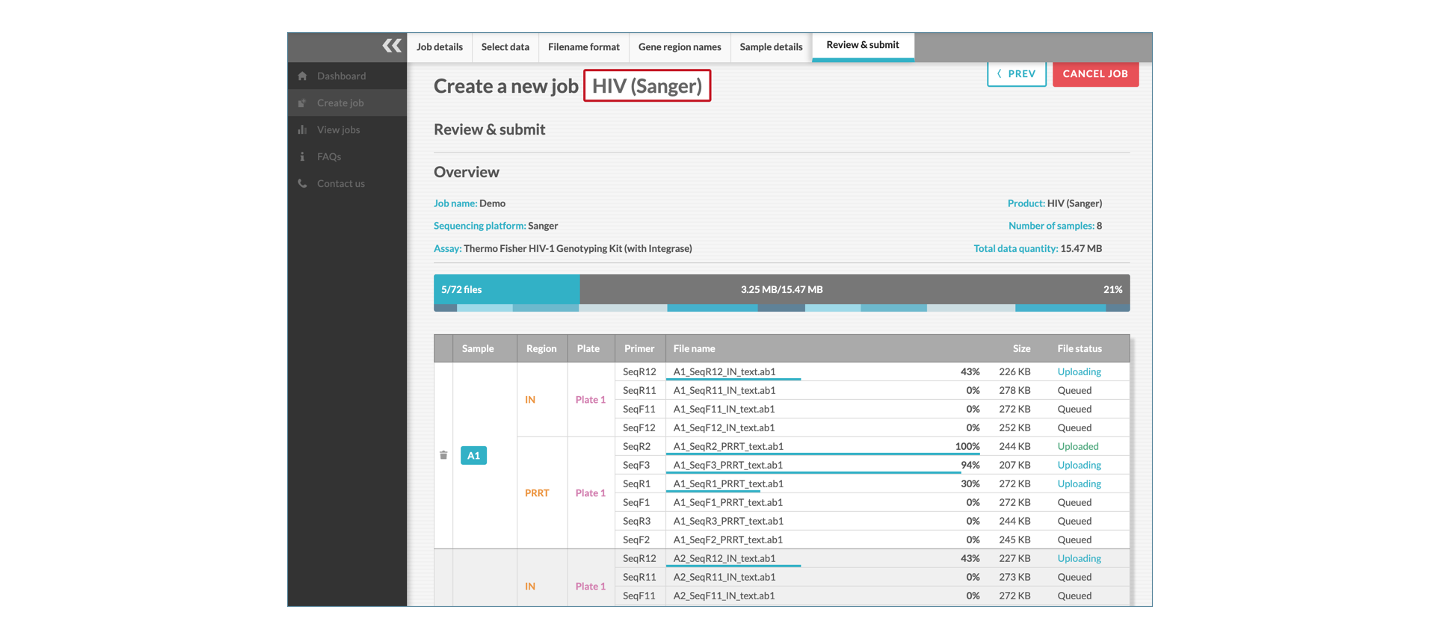Viewport: 1440px width, 640px height.
Task: Click the Sequencing platform label
Action: (480, 226)
